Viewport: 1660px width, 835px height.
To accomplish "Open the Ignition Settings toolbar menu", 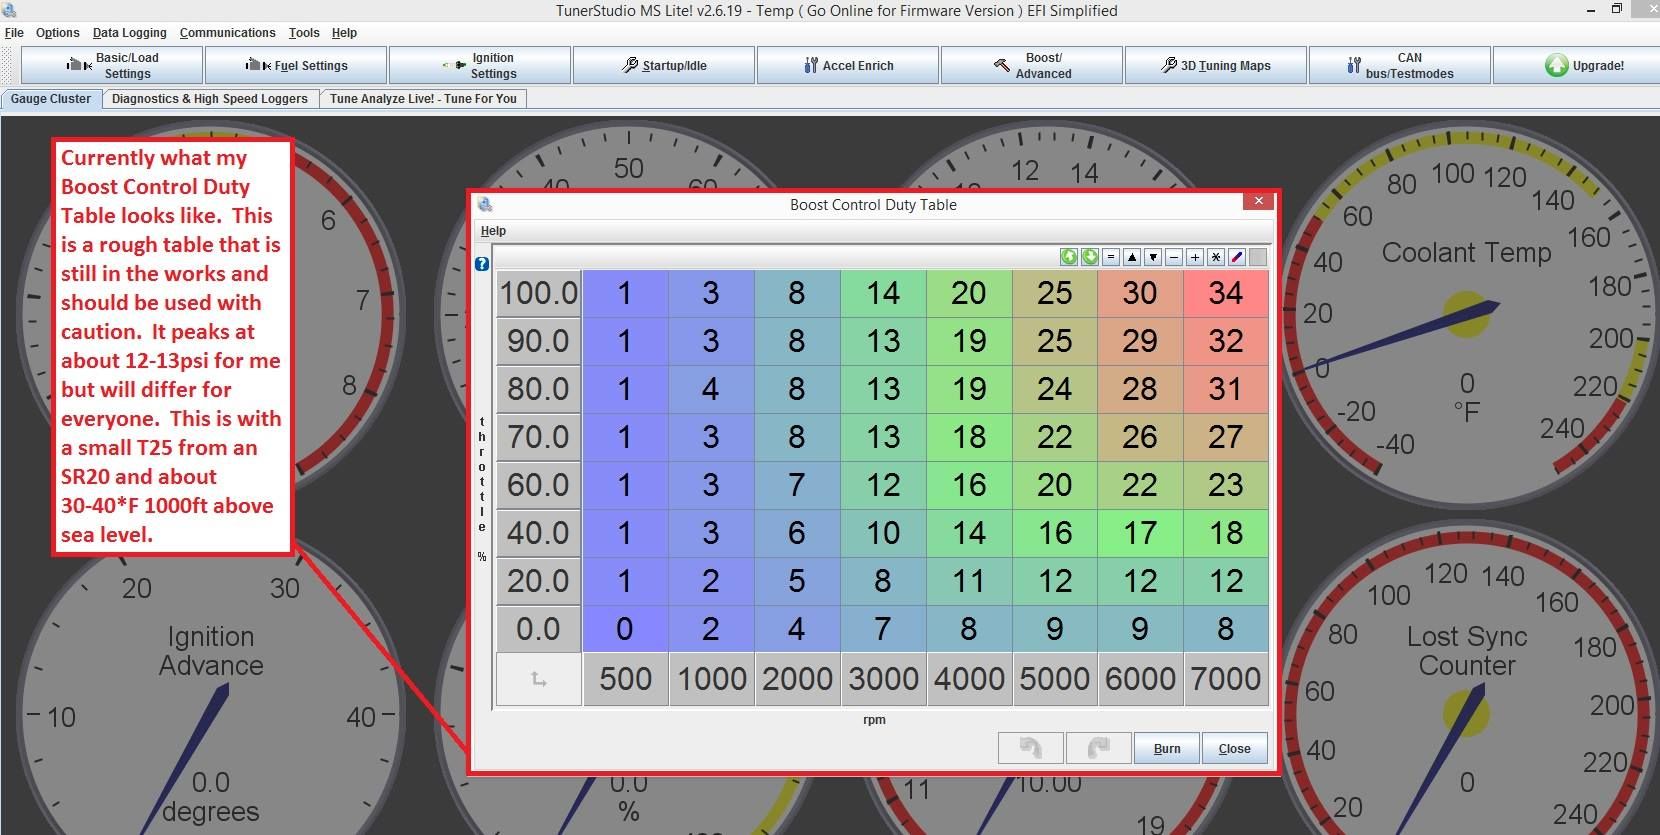I will click(480, 66).
